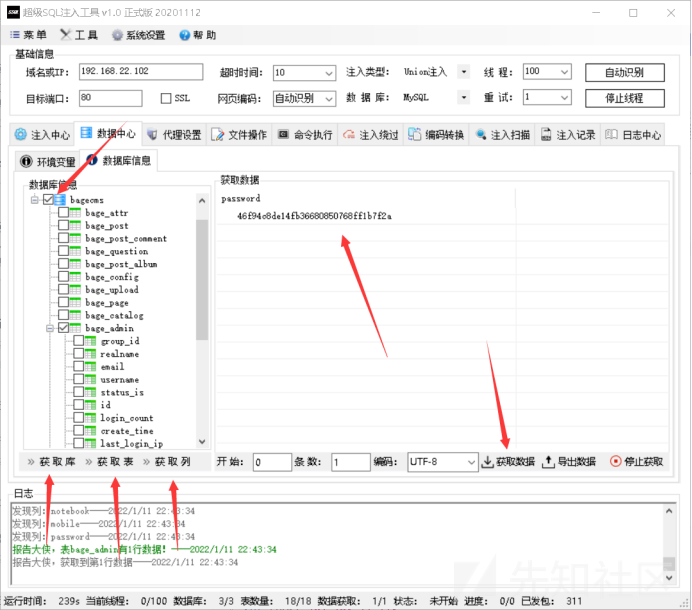
Task: Click the 命令执行 terminal icon
Action: tap(283, 134)
